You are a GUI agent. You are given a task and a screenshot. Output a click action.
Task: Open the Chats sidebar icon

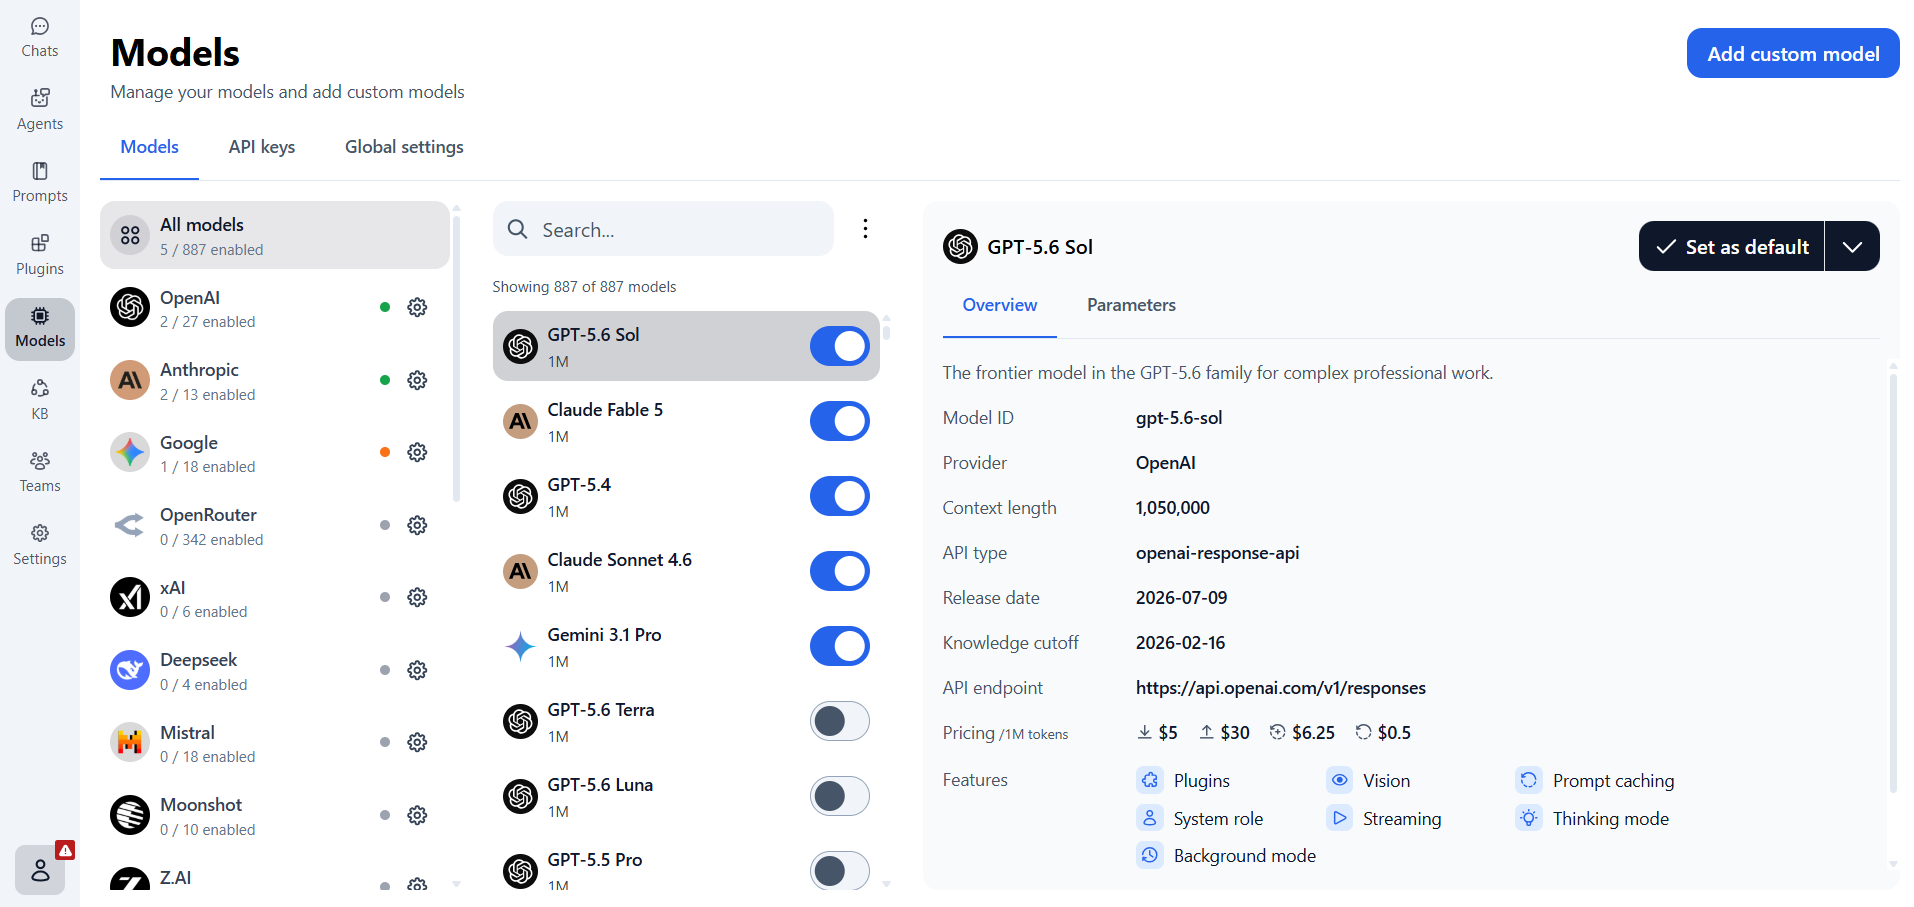40,37
